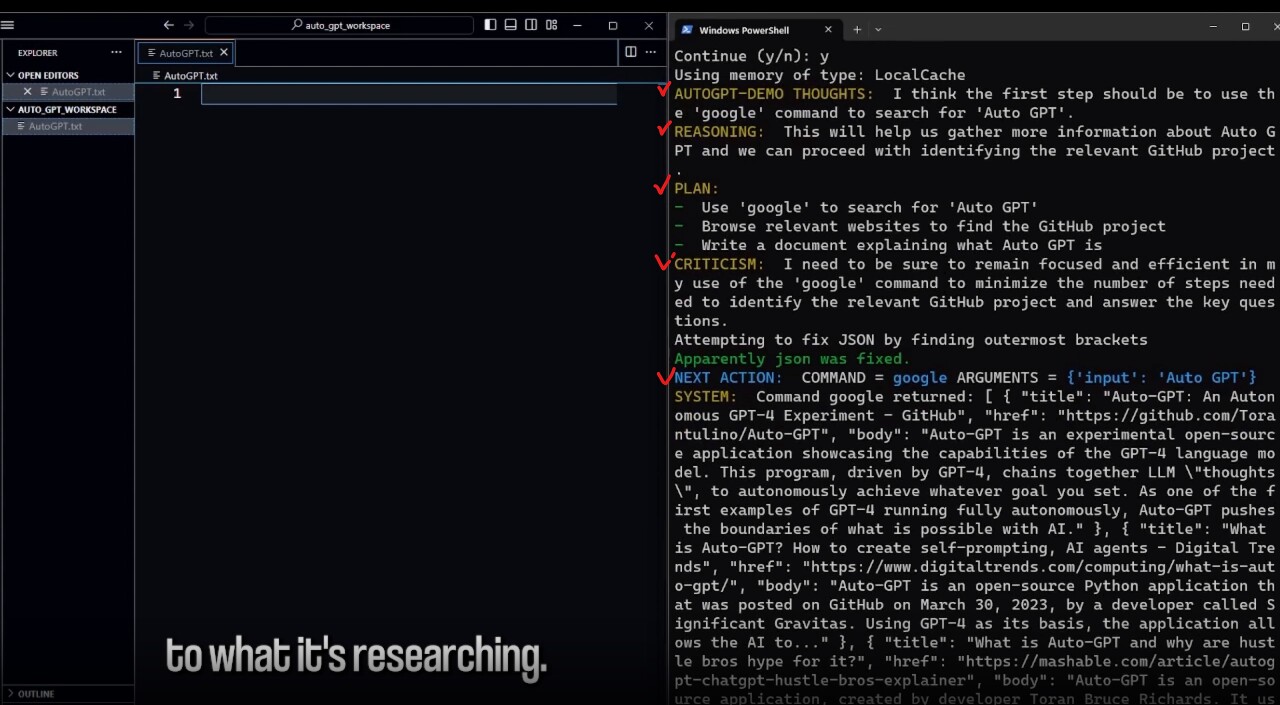Click 'Apparently json was fixed.' line
This screenshot has width=1280, height=705.
[x=792, y=359]
